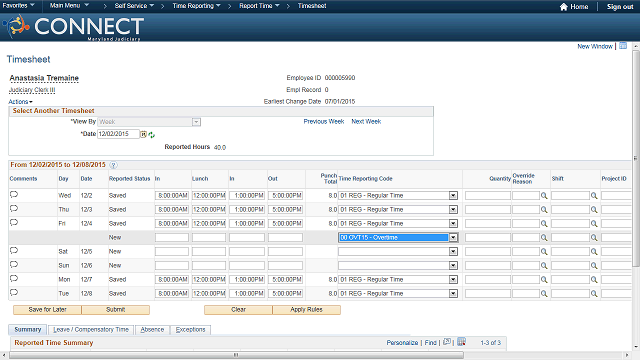Open the Main Menu
The height and width of the screenshot is (360, 640).
(x=69, y=6)
